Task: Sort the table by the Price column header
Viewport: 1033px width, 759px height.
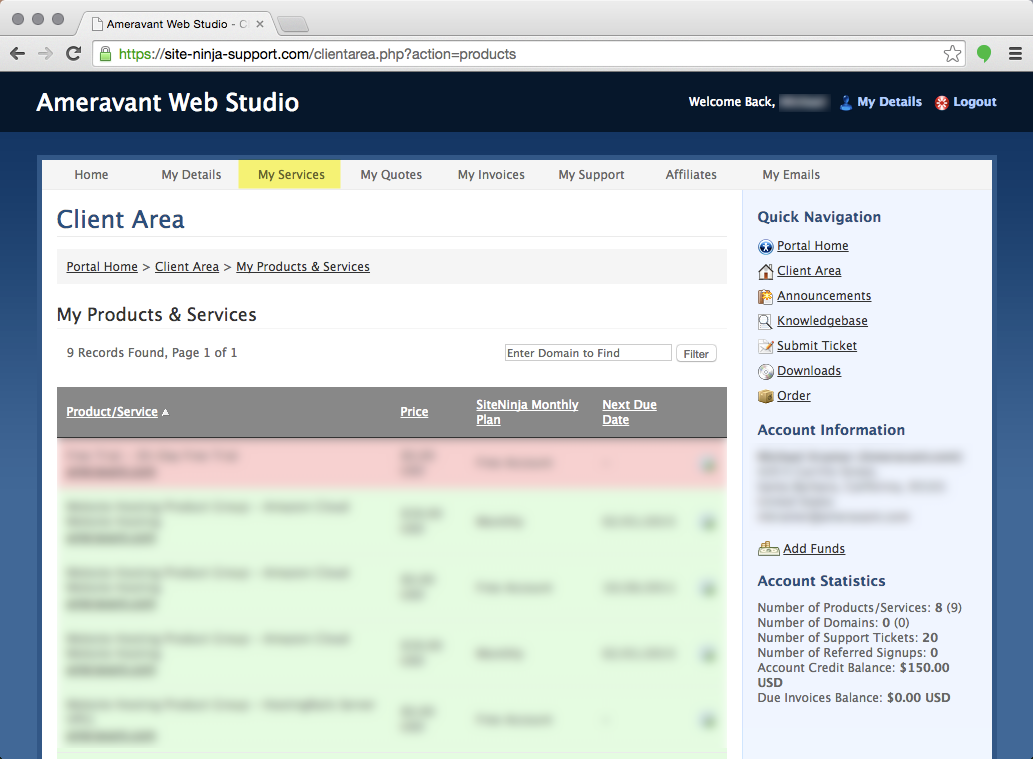Action: 413,411
